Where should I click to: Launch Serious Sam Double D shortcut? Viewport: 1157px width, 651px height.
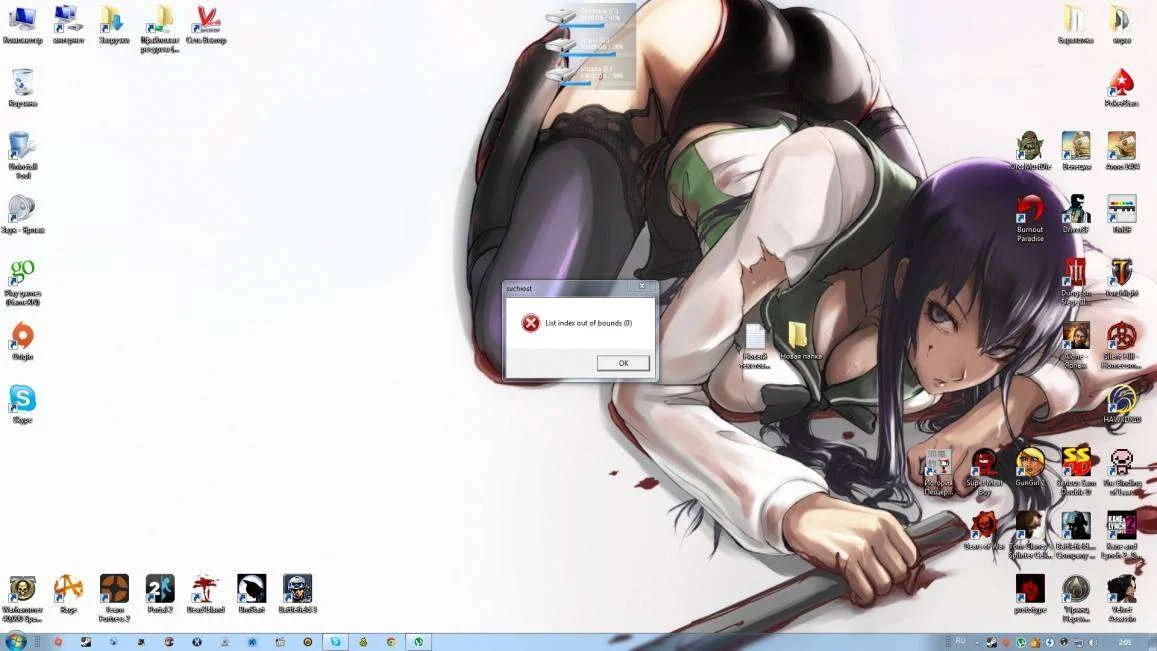(1076, 471)
